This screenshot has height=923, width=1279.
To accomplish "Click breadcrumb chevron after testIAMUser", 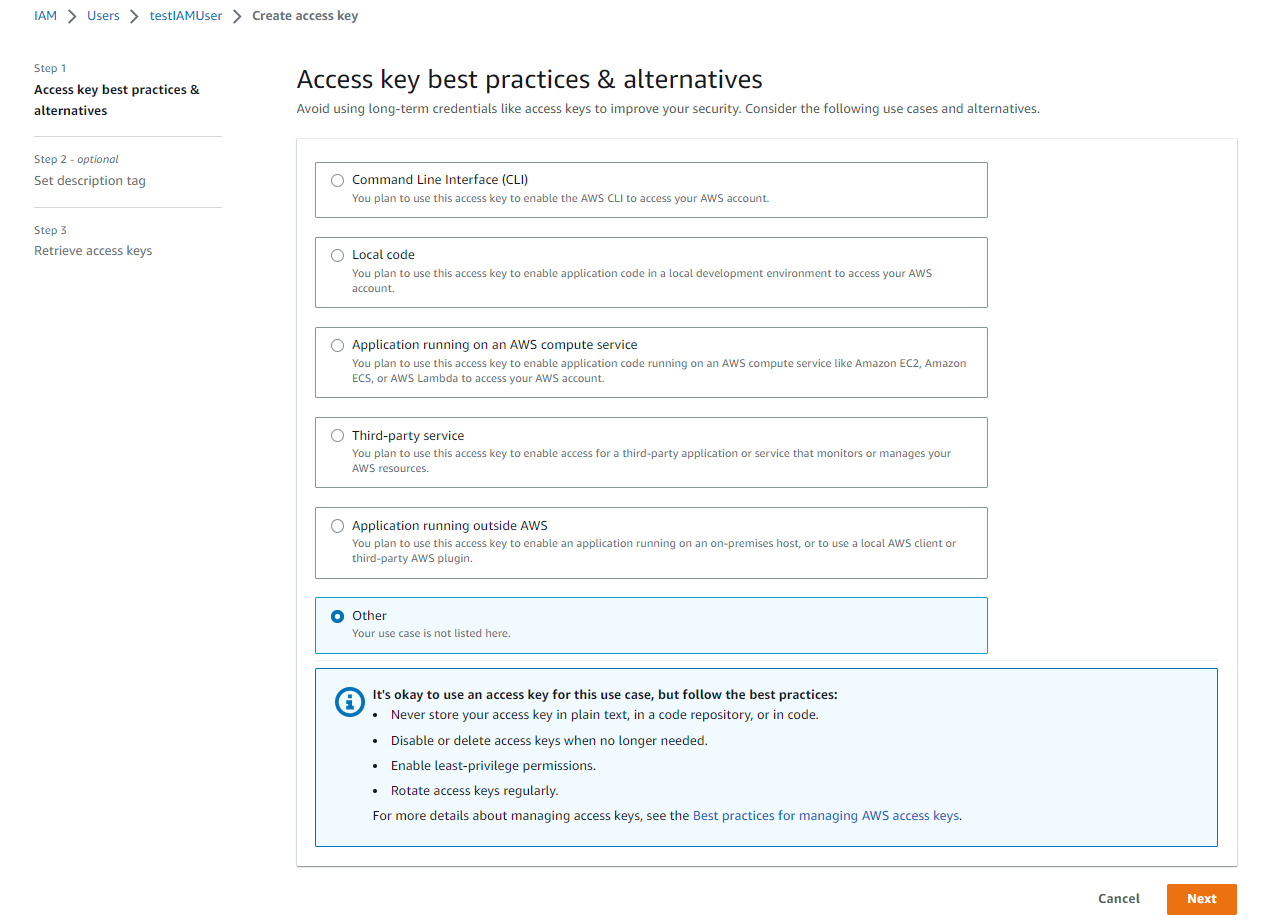I will pos(237,16).
